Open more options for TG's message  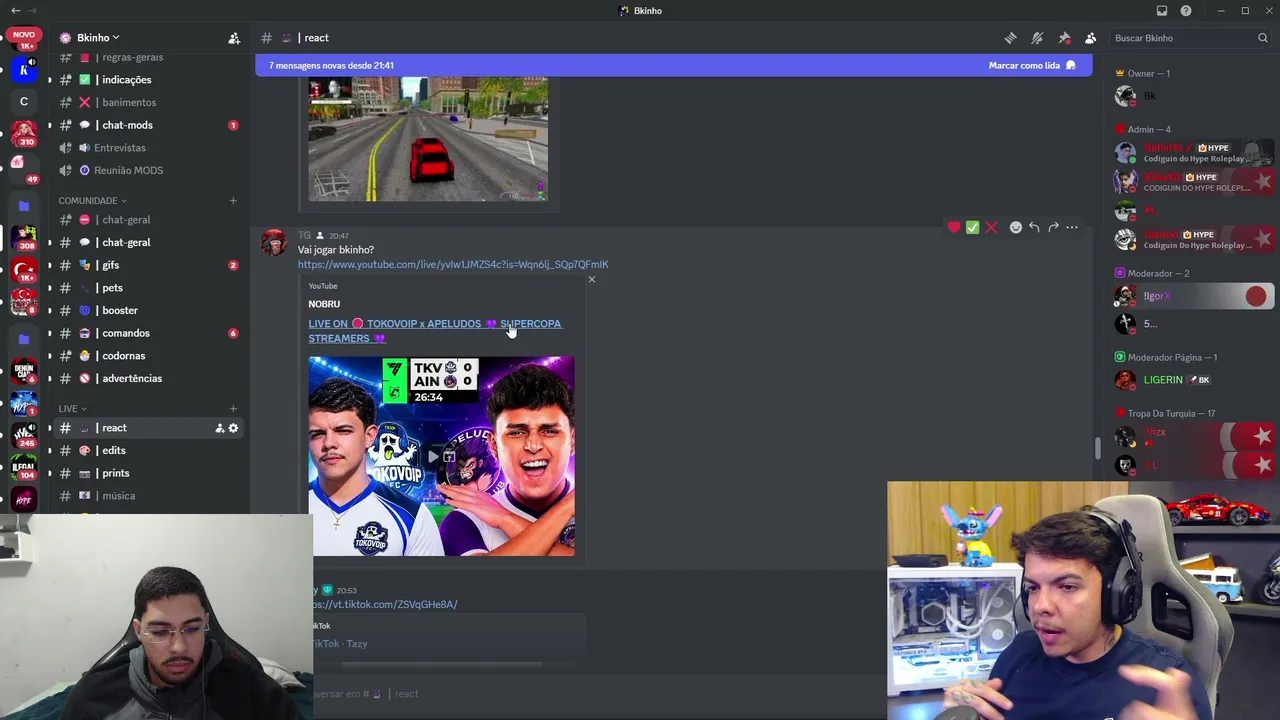tap(1072, 228)
